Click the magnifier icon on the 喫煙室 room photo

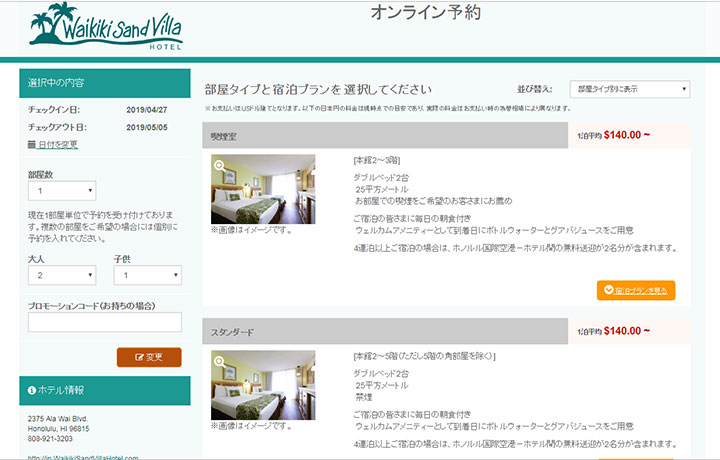pyautogui.click(x=220, y=166)
